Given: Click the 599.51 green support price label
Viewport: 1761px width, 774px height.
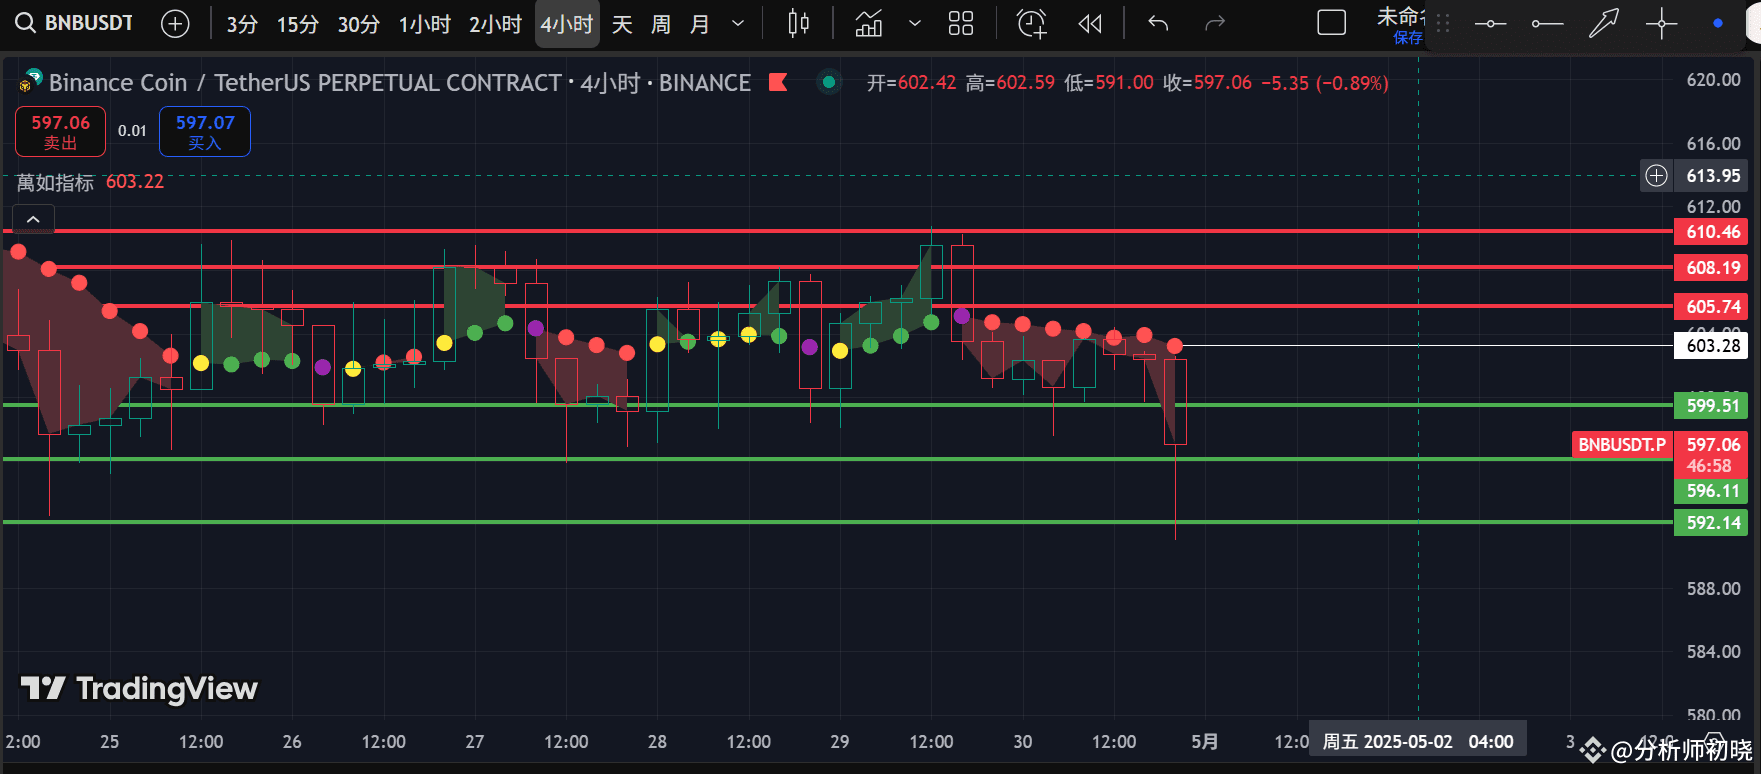Looking at the screenshot, I should pos(1711,406).
